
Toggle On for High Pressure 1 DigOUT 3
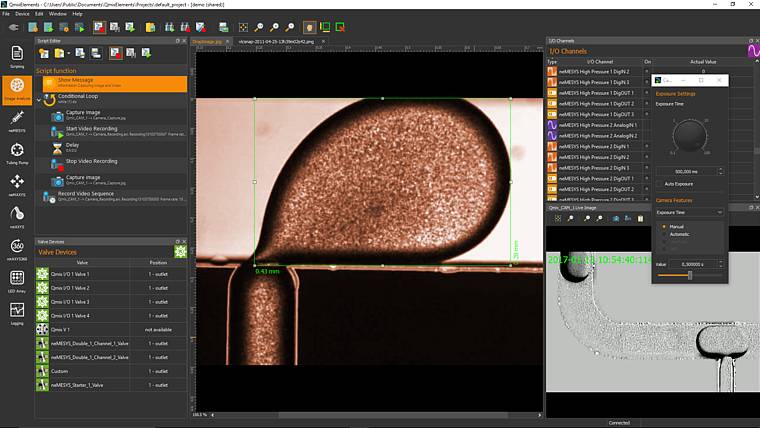pyautogui.click(x=647, y=114)
